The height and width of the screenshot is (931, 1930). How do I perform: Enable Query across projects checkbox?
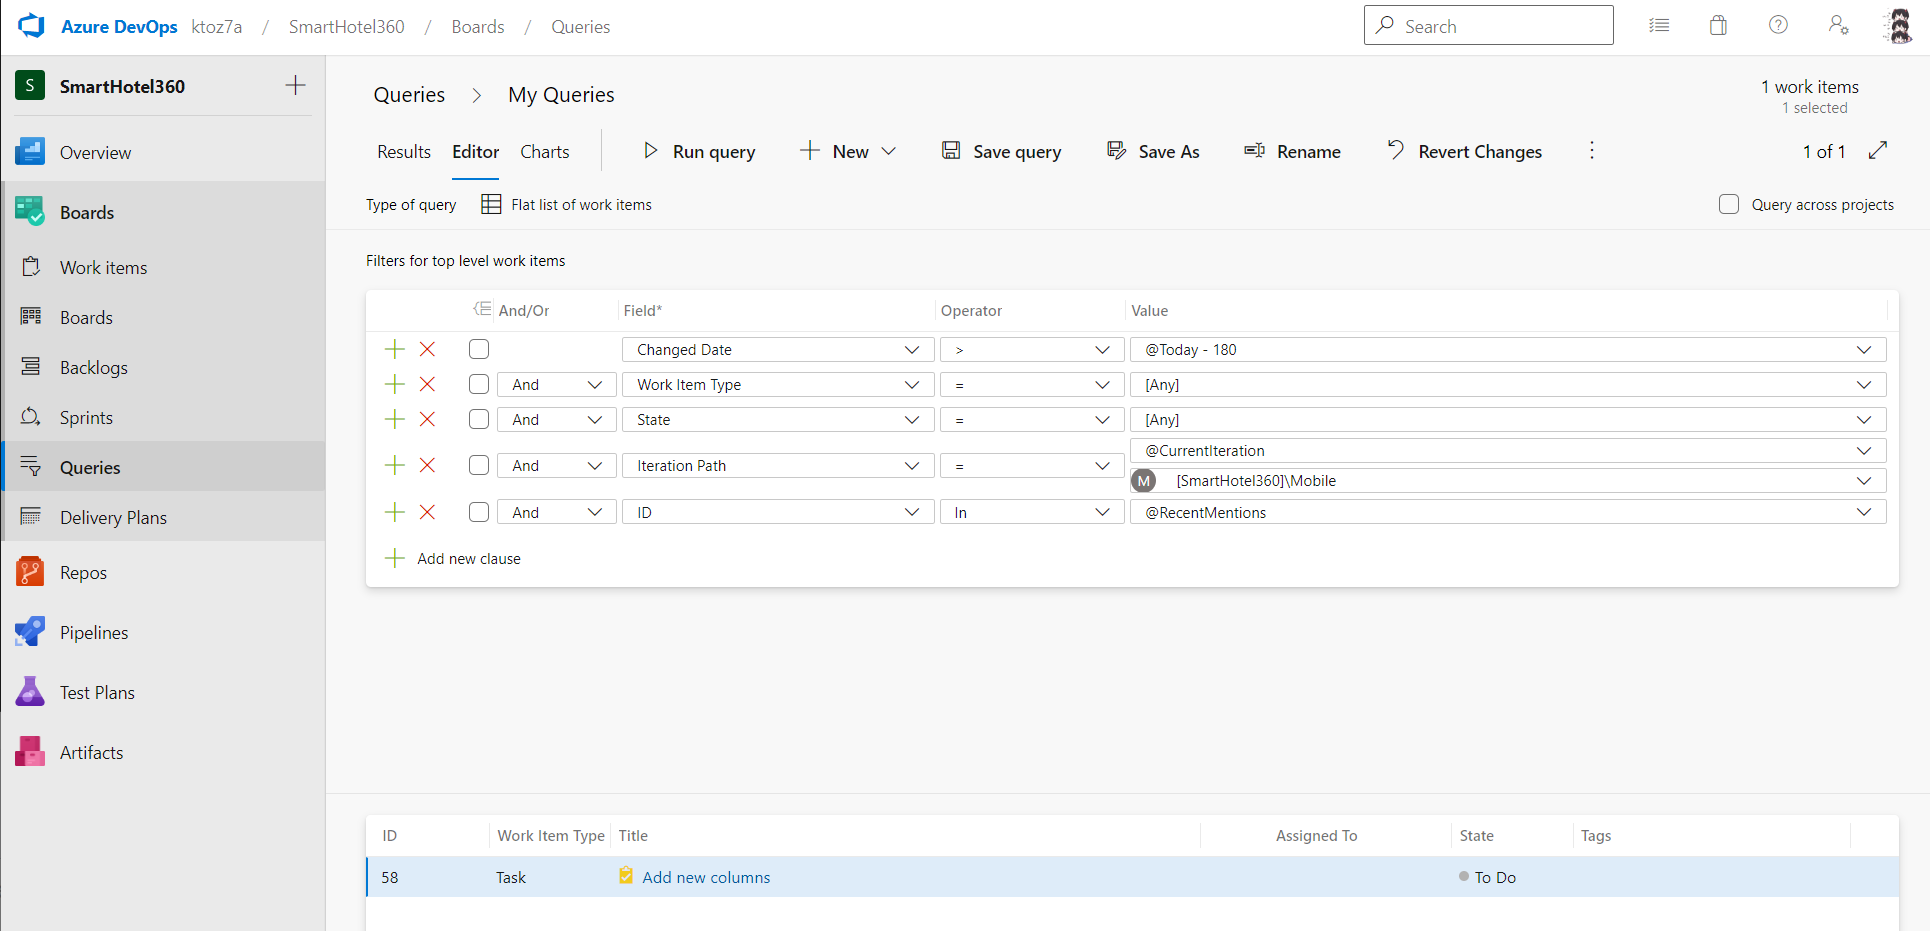coord(1729,204)
